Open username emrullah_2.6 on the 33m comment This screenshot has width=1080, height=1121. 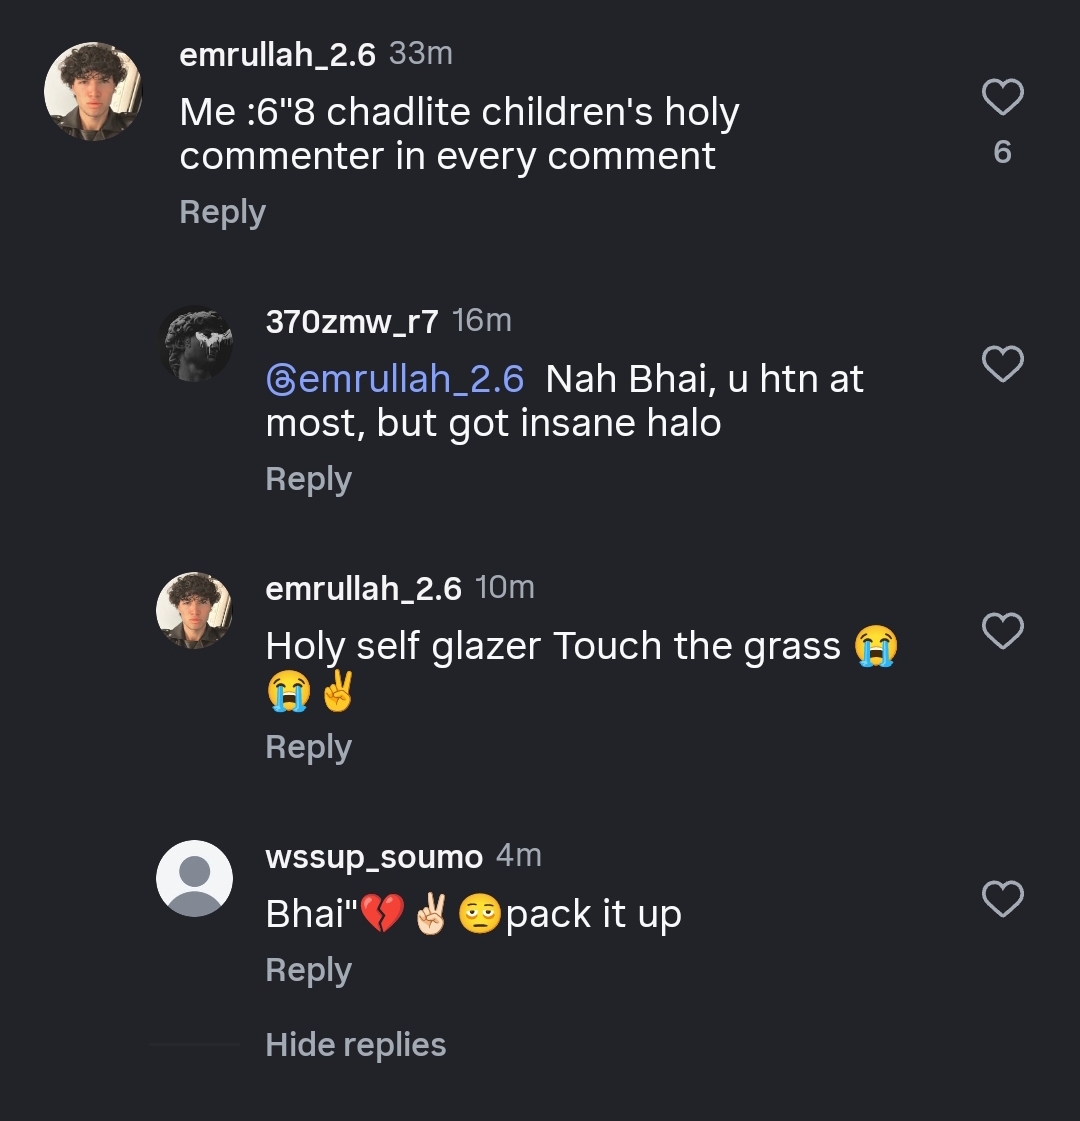[x=277, y=54]
